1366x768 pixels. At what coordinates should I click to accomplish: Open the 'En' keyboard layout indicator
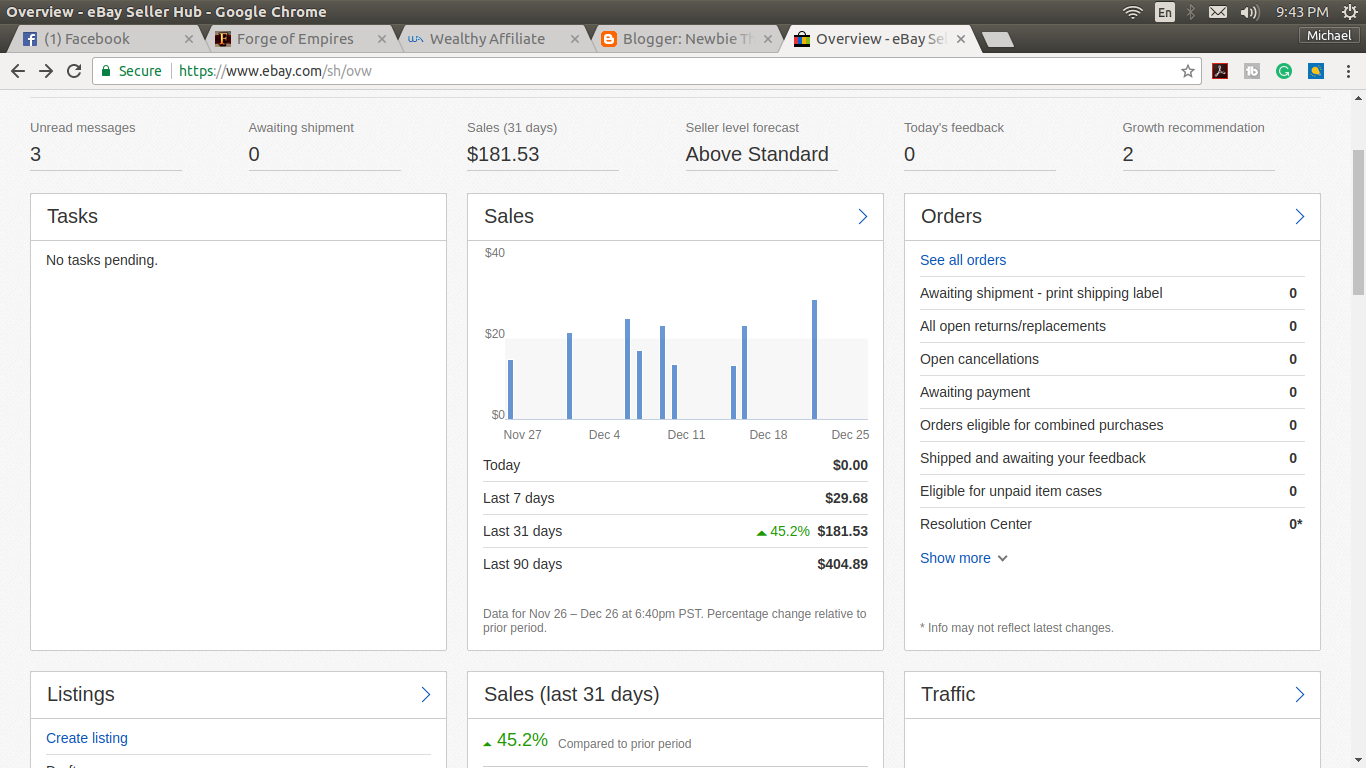1165,12
